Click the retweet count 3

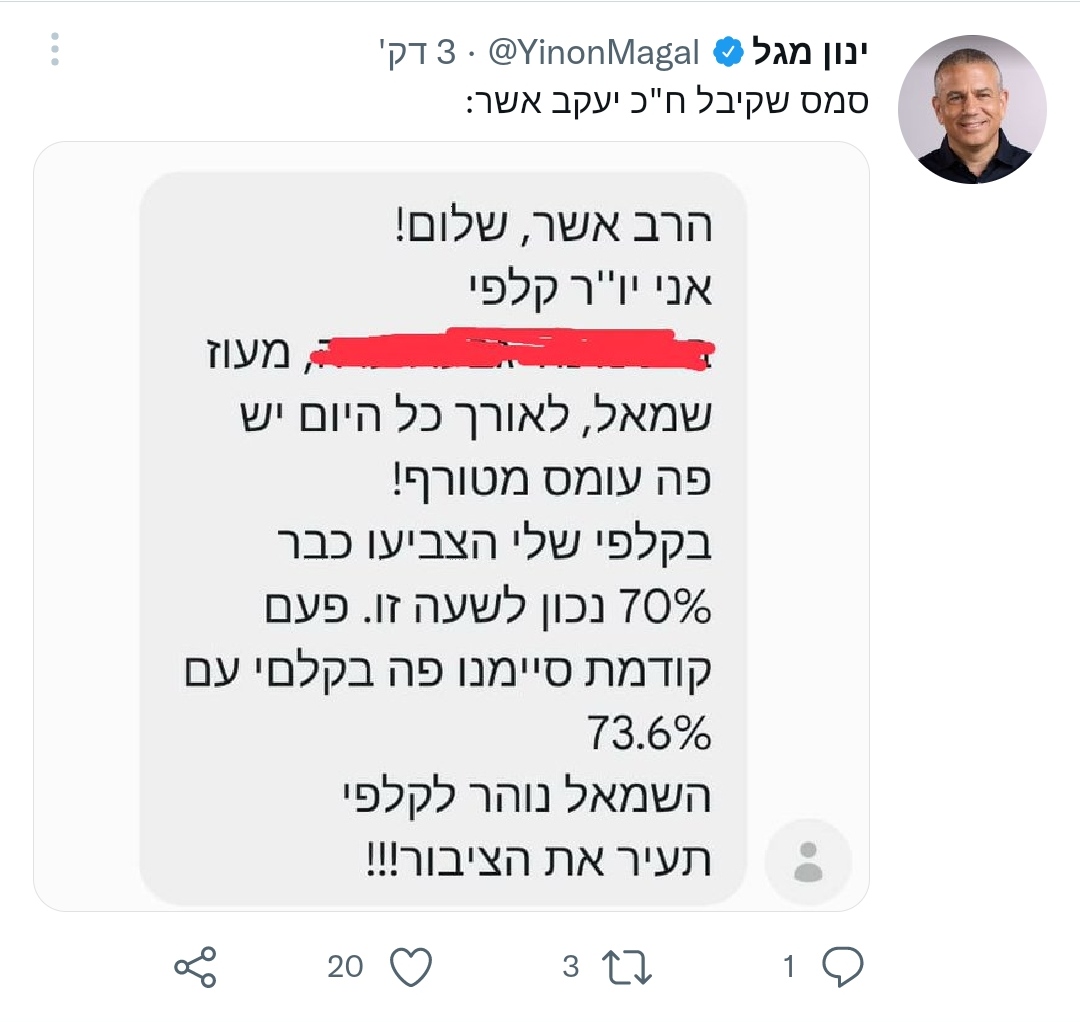click(571, 967)
